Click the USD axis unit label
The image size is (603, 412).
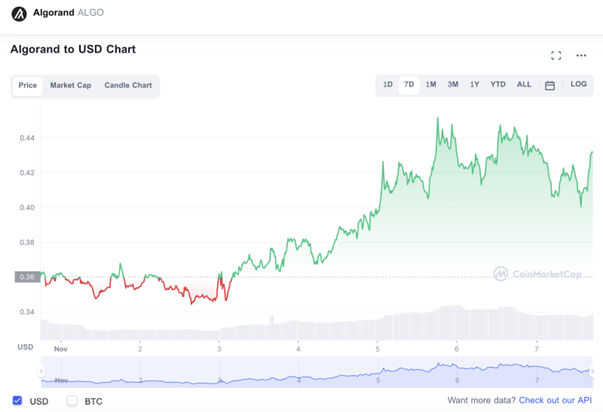click(x=25, y=347)
